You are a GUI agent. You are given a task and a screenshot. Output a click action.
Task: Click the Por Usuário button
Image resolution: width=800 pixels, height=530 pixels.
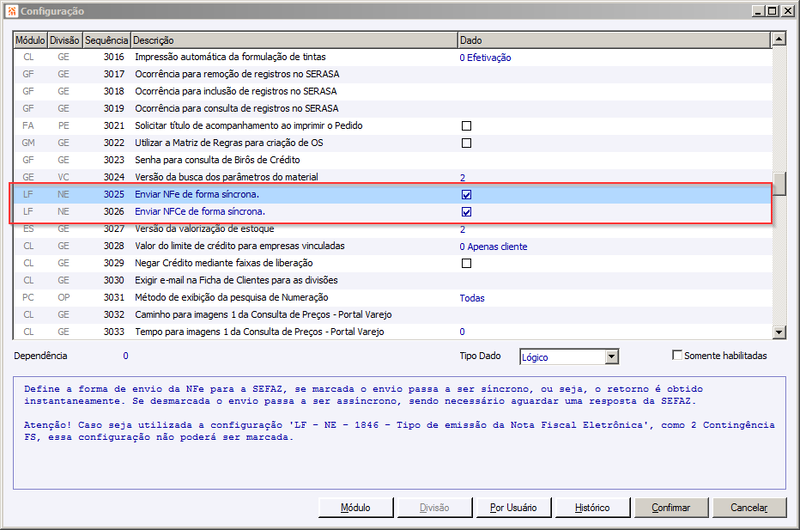(x=513, y=508)
